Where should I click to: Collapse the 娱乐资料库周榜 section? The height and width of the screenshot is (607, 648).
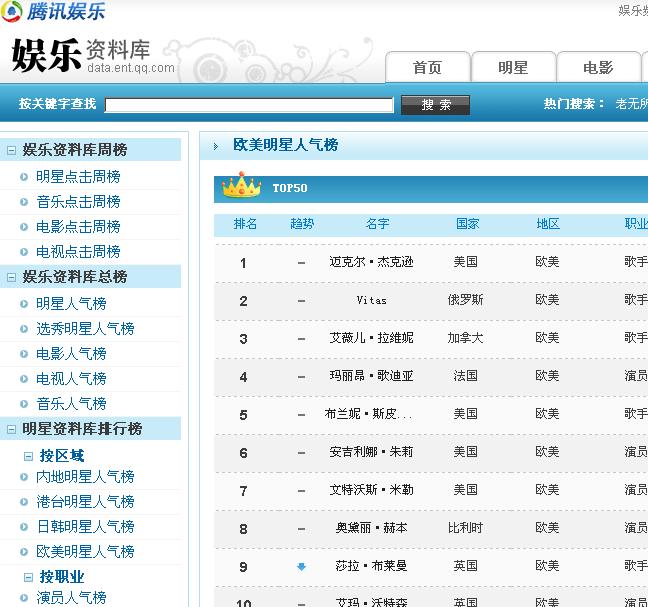pos(12,150)
